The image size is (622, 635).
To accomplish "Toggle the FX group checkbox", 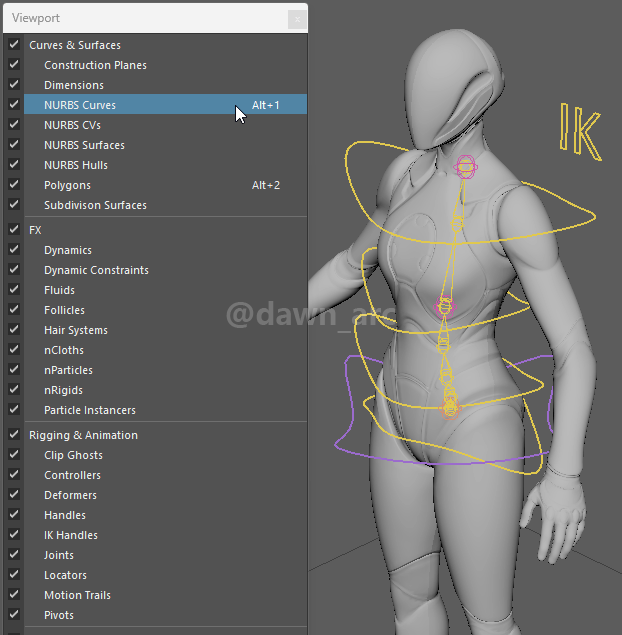I will point(14,229).
